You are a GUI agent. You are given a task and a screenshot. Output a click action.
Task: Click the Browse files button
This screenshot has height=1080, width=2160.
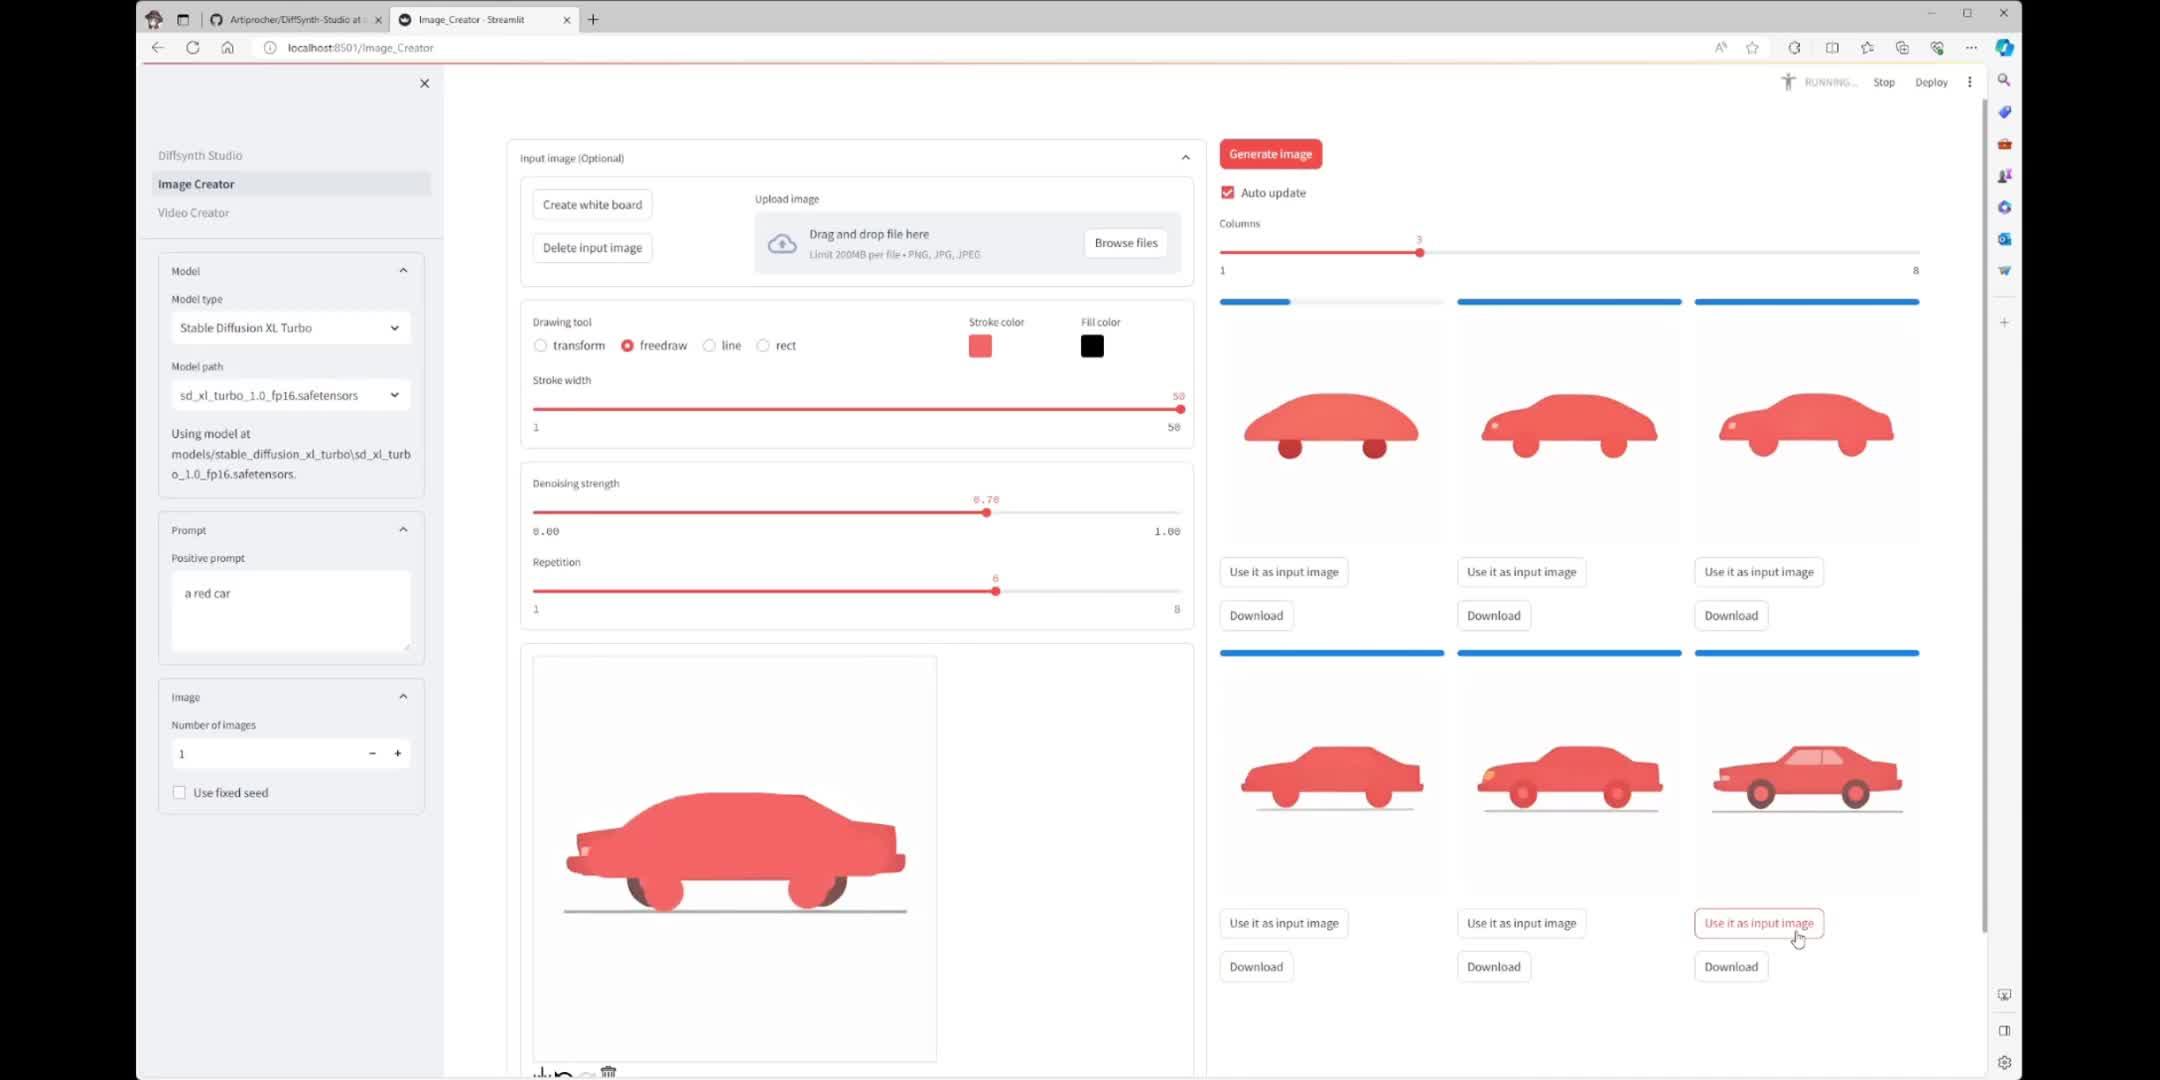tap(1125, 242)
